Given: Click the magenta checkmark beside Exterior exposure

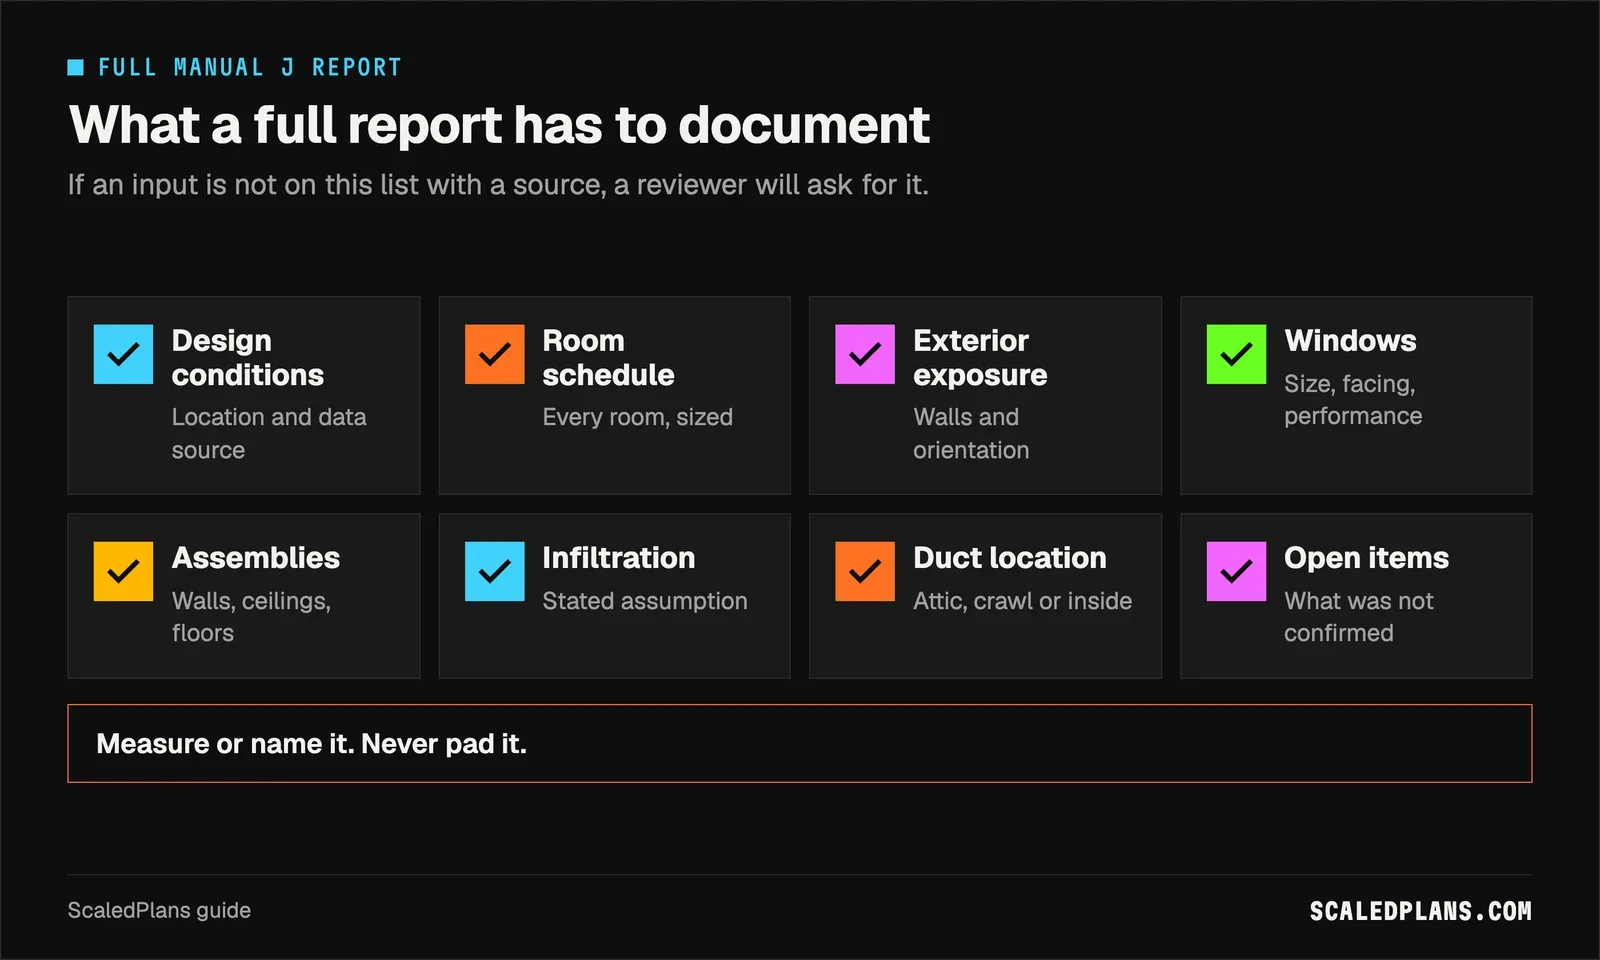Looking at the screenshot, I should pyautogui.click(x=865, y=354).
